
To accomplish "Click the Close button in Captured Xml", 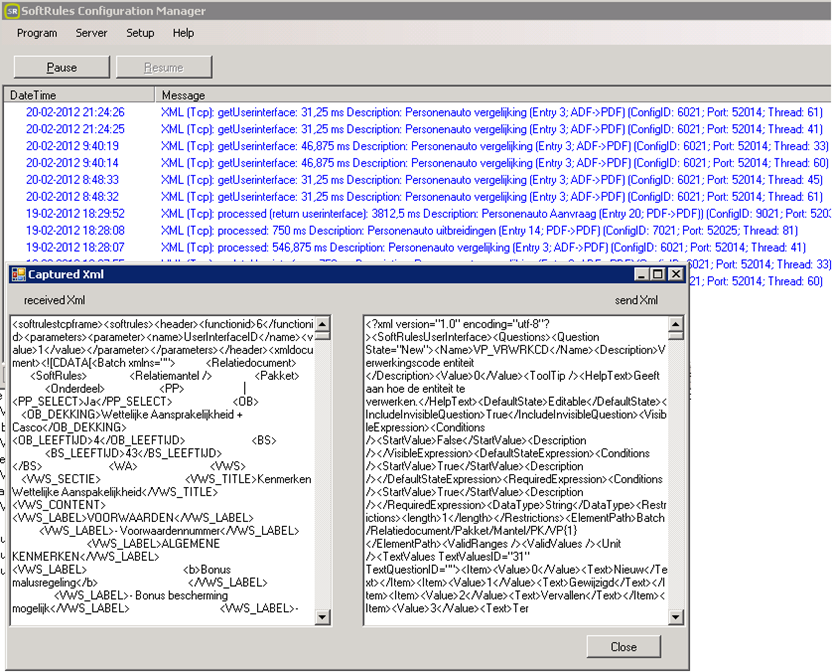I will point(623,646).
